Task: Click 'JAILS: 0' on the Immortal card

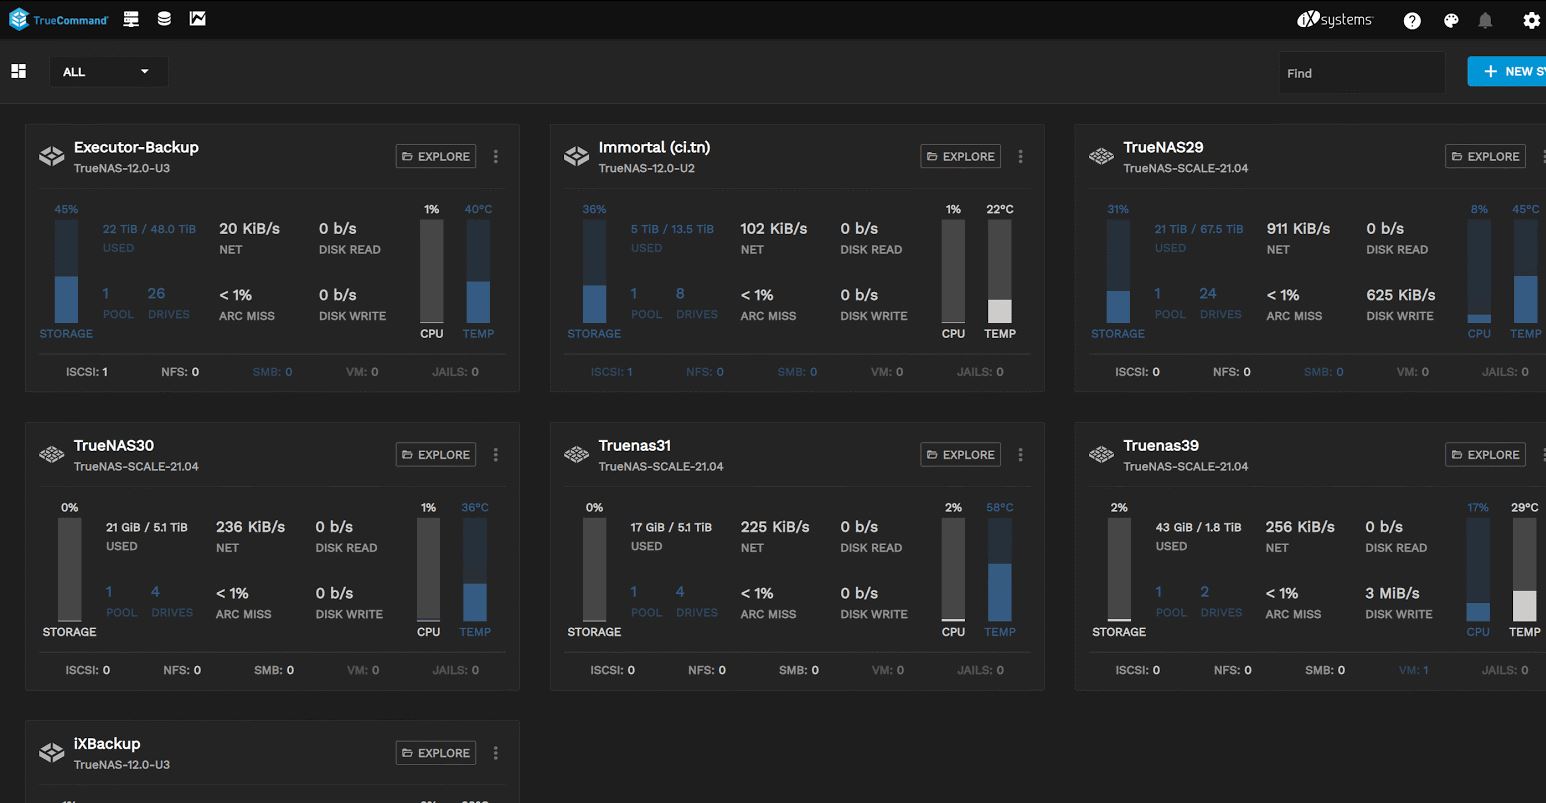Action: click(980, 372)
